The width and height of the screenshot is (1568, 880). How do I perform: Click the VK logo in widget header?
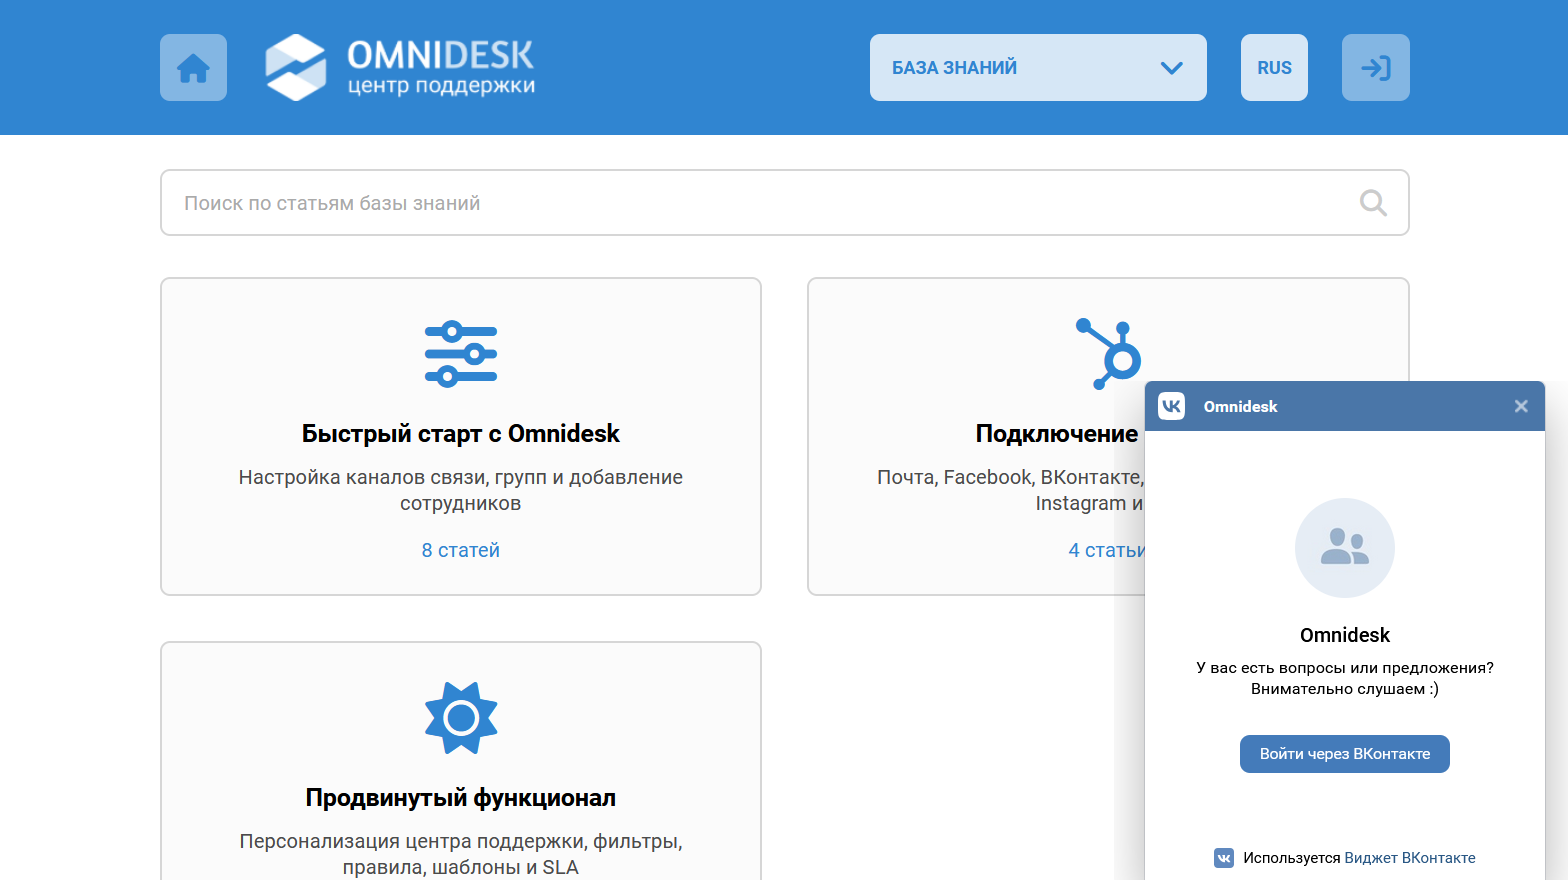point(1171,406)
